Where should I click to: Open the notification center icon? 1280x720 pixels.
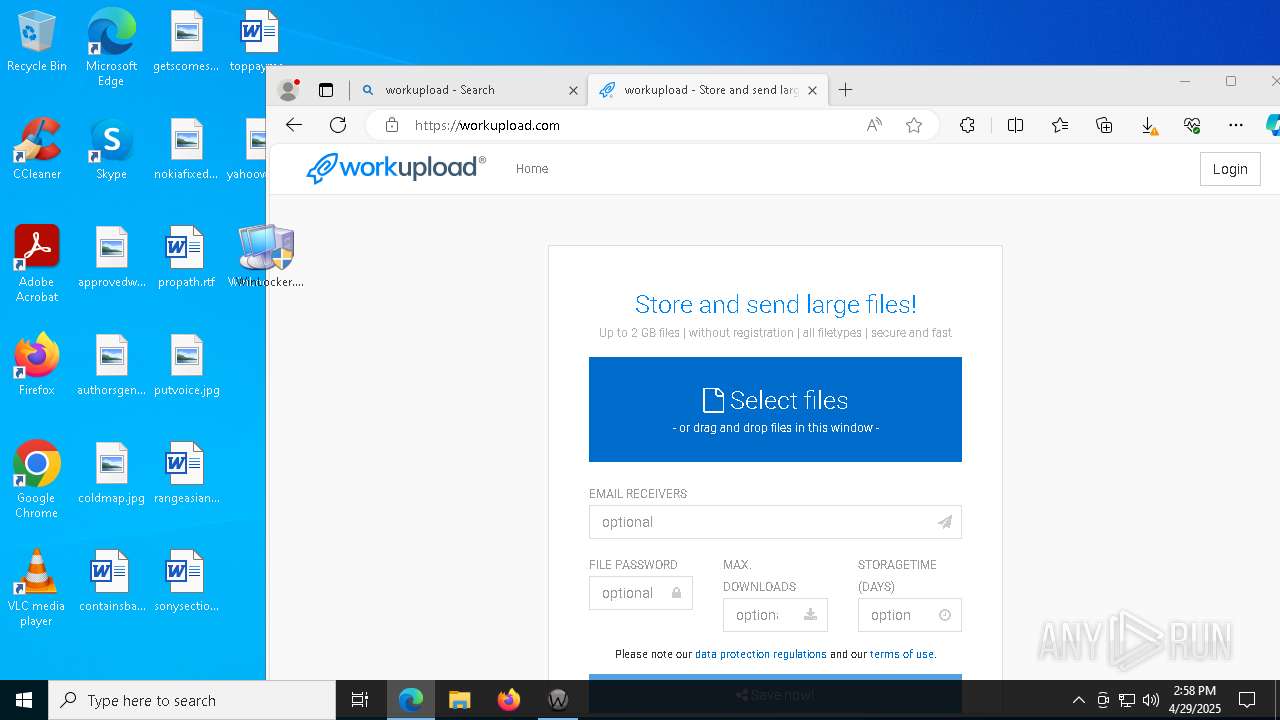(1247, 700)
